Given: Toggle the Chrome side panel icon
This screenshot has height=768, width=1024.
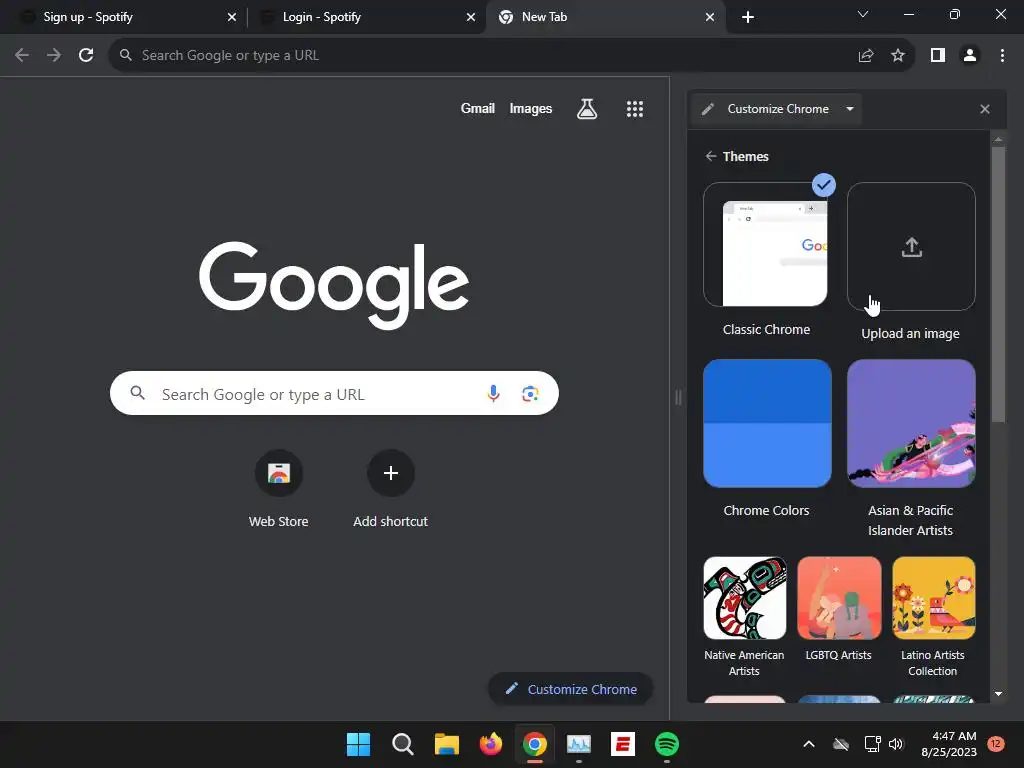Looking at the screenshot, I should pyautogui.click(x=938, y=56).
